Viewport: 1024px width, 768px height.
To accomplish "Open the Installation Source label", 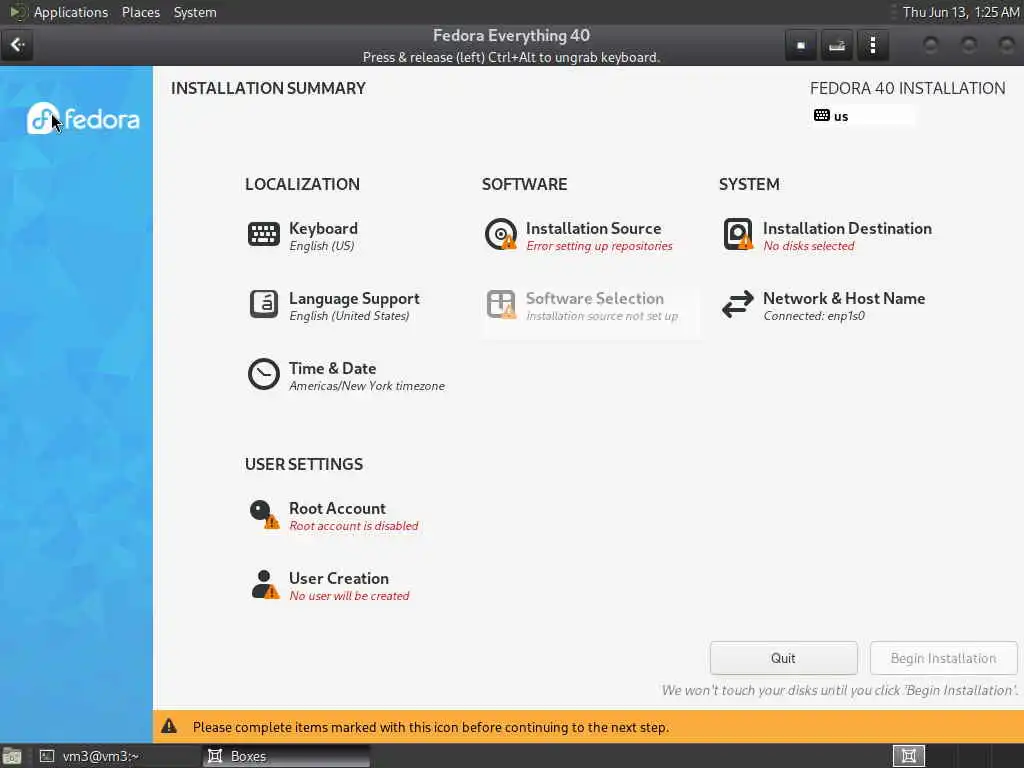I will click(593, 228).
